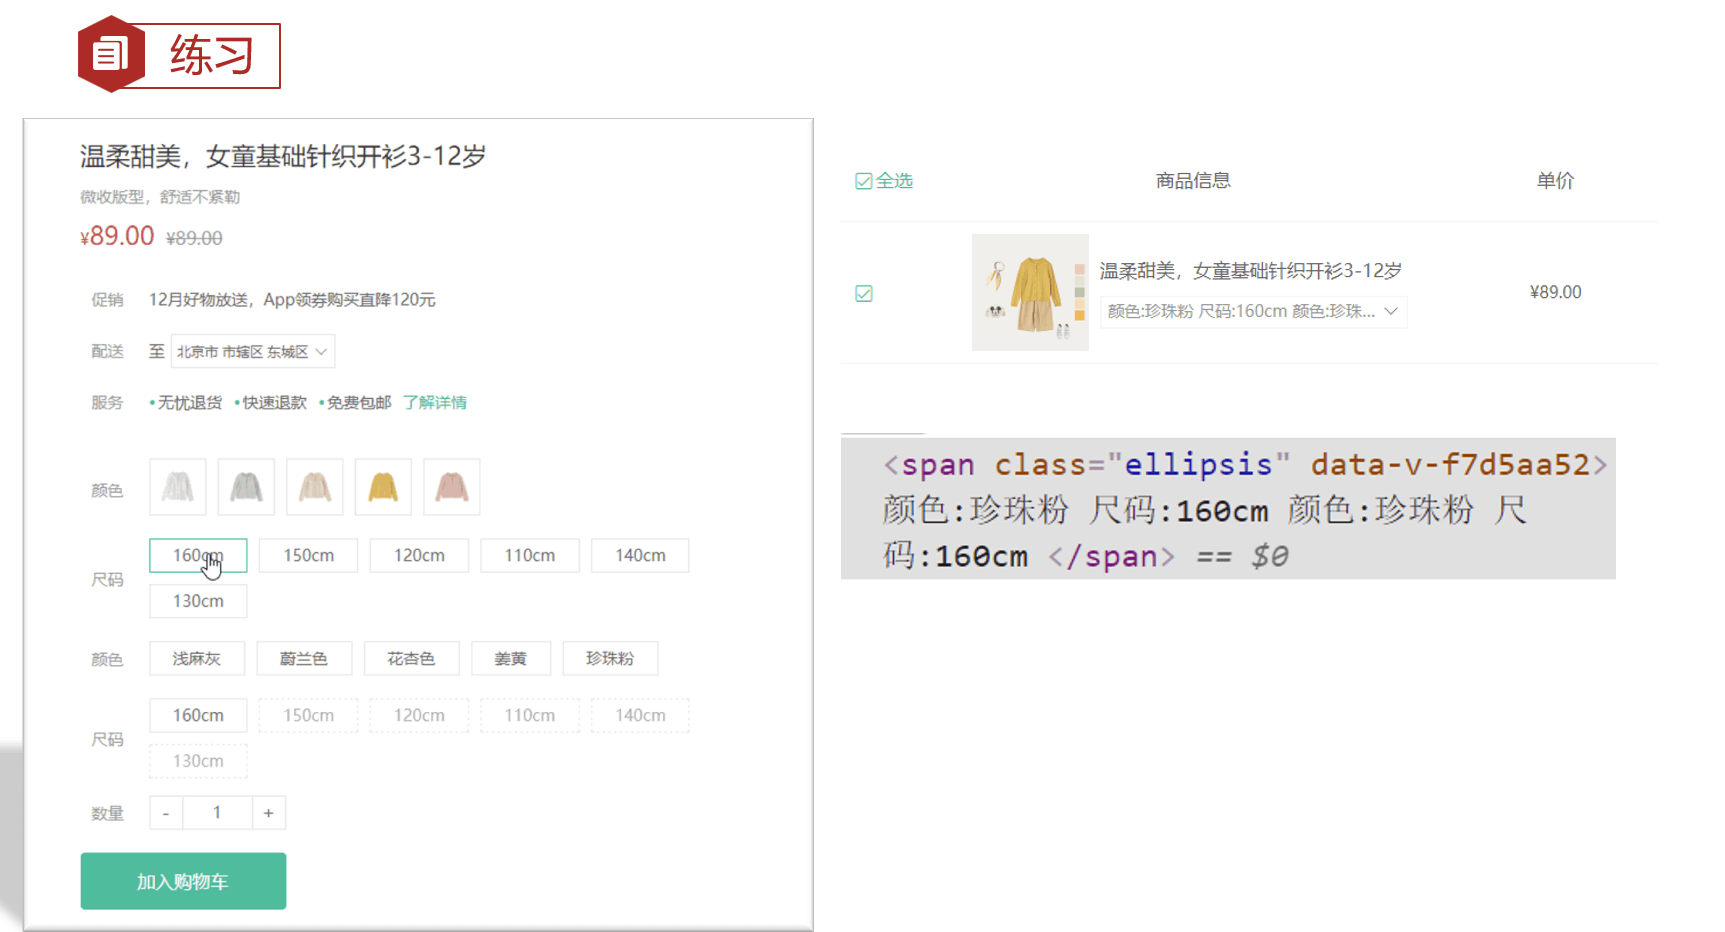1725x932 pixels.
Task: Click the span class="ellipsis" code line
Action: [1246, 464]
